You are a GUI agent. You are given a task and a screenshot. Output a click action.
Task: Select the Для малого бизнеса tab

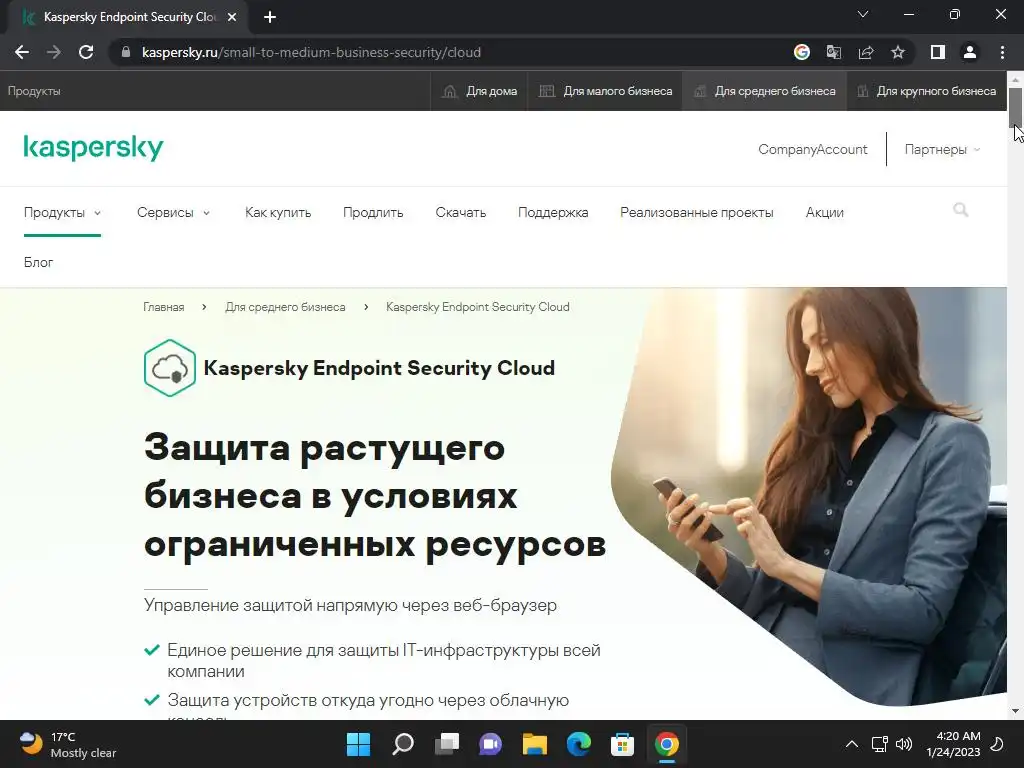click(605, 91)
